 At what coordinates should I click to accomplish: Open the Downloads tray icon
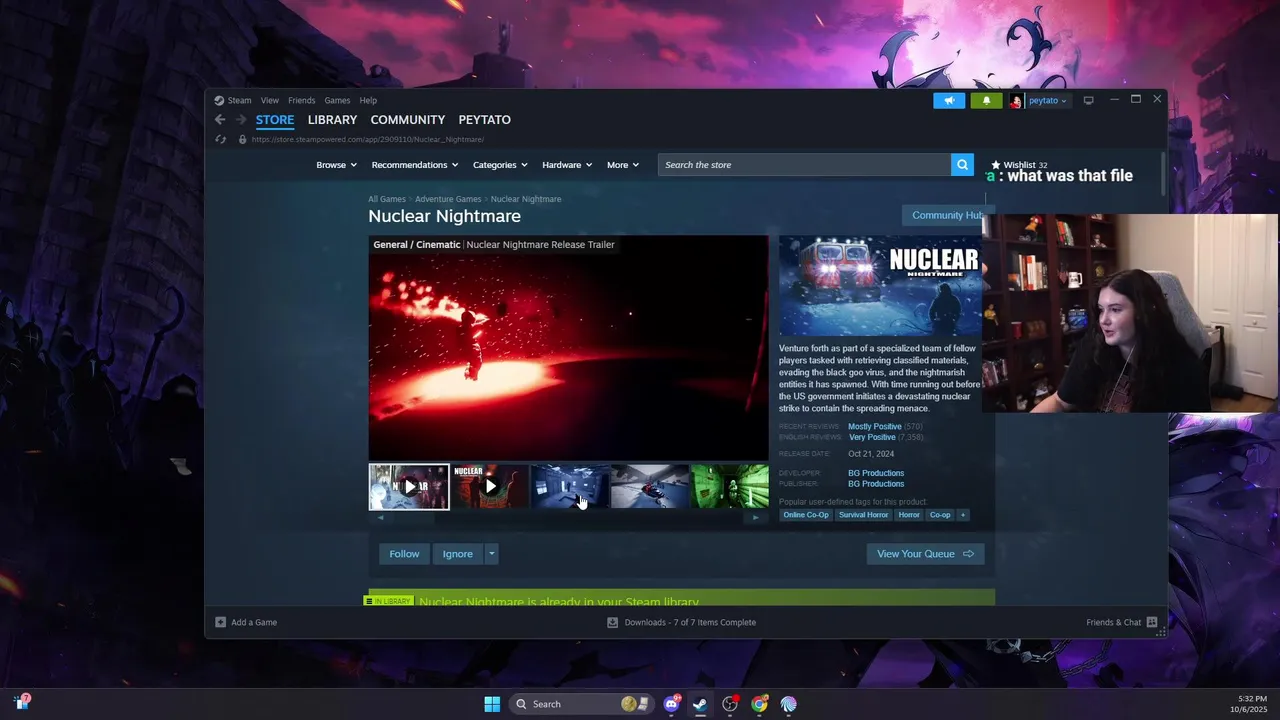(x=613, y=622)
